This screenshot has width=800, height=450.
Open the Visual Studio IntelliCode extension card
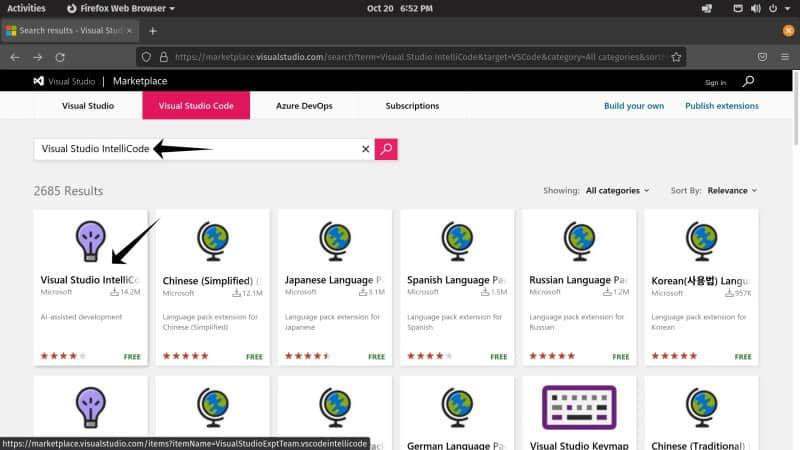(x=90, y=285)
